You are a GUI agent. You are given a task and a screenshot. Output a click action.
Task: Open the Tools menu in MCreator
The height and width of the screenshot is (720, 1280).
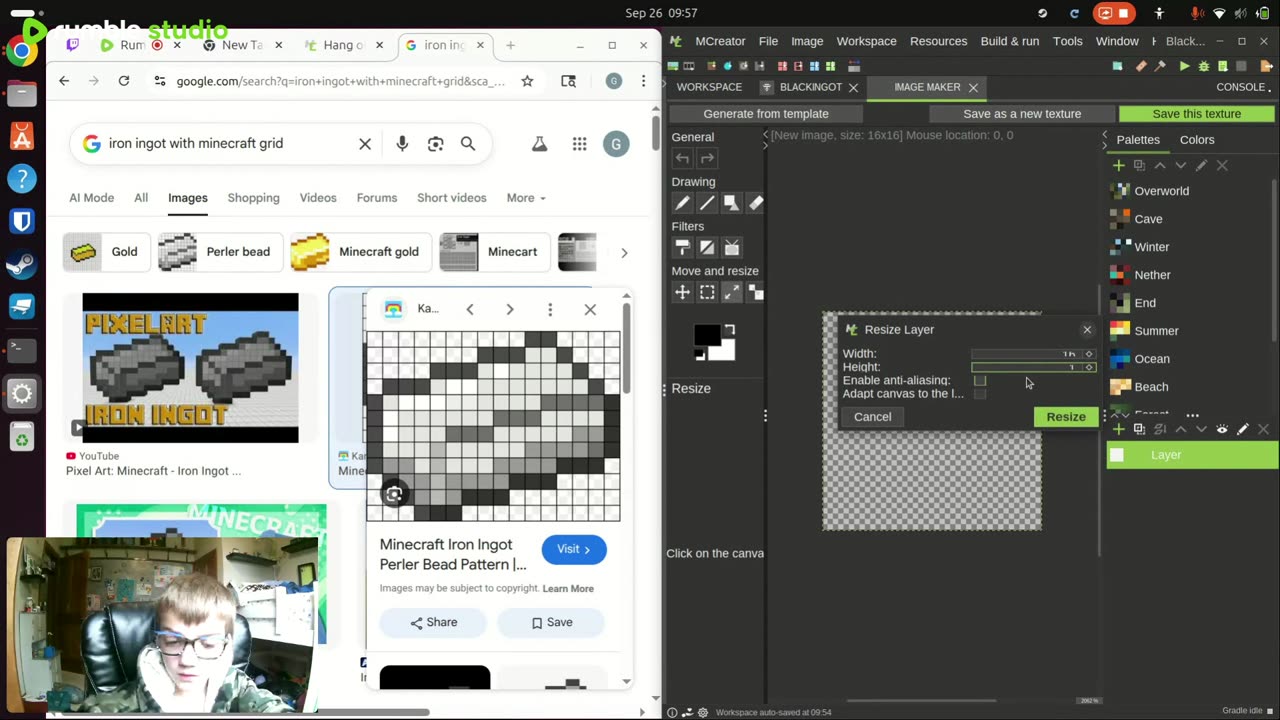coord(1068,41)
